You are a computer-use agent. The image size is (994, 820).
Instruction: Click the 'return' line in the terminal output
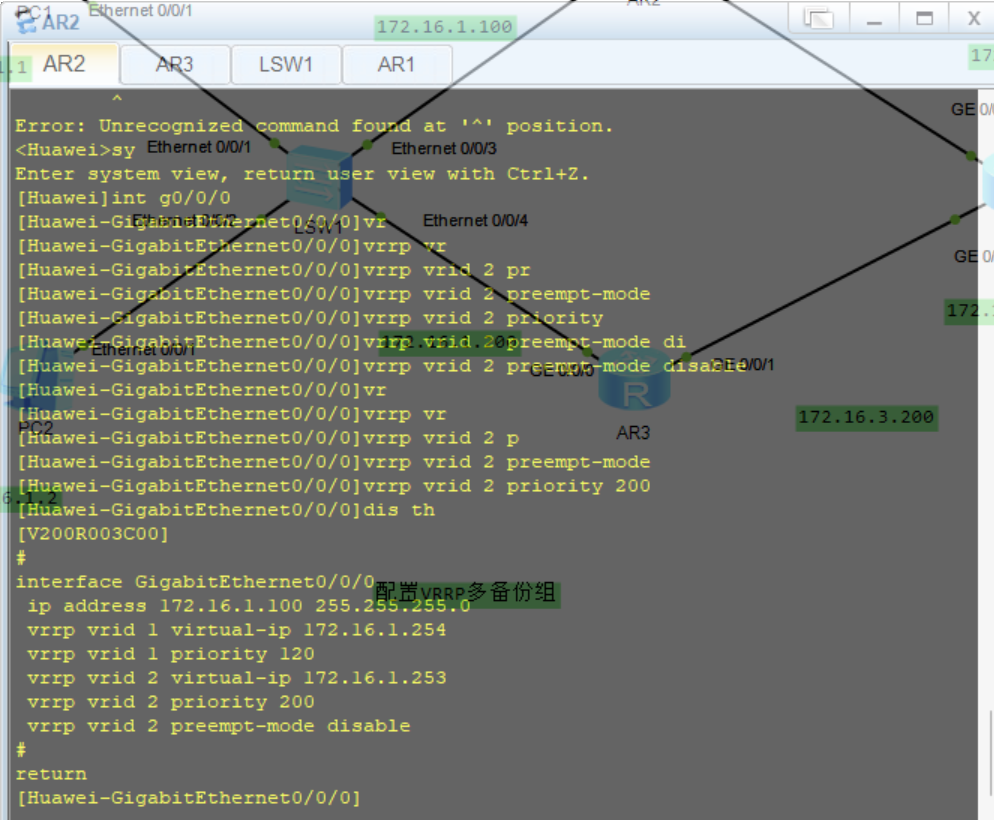coord(51,774)
